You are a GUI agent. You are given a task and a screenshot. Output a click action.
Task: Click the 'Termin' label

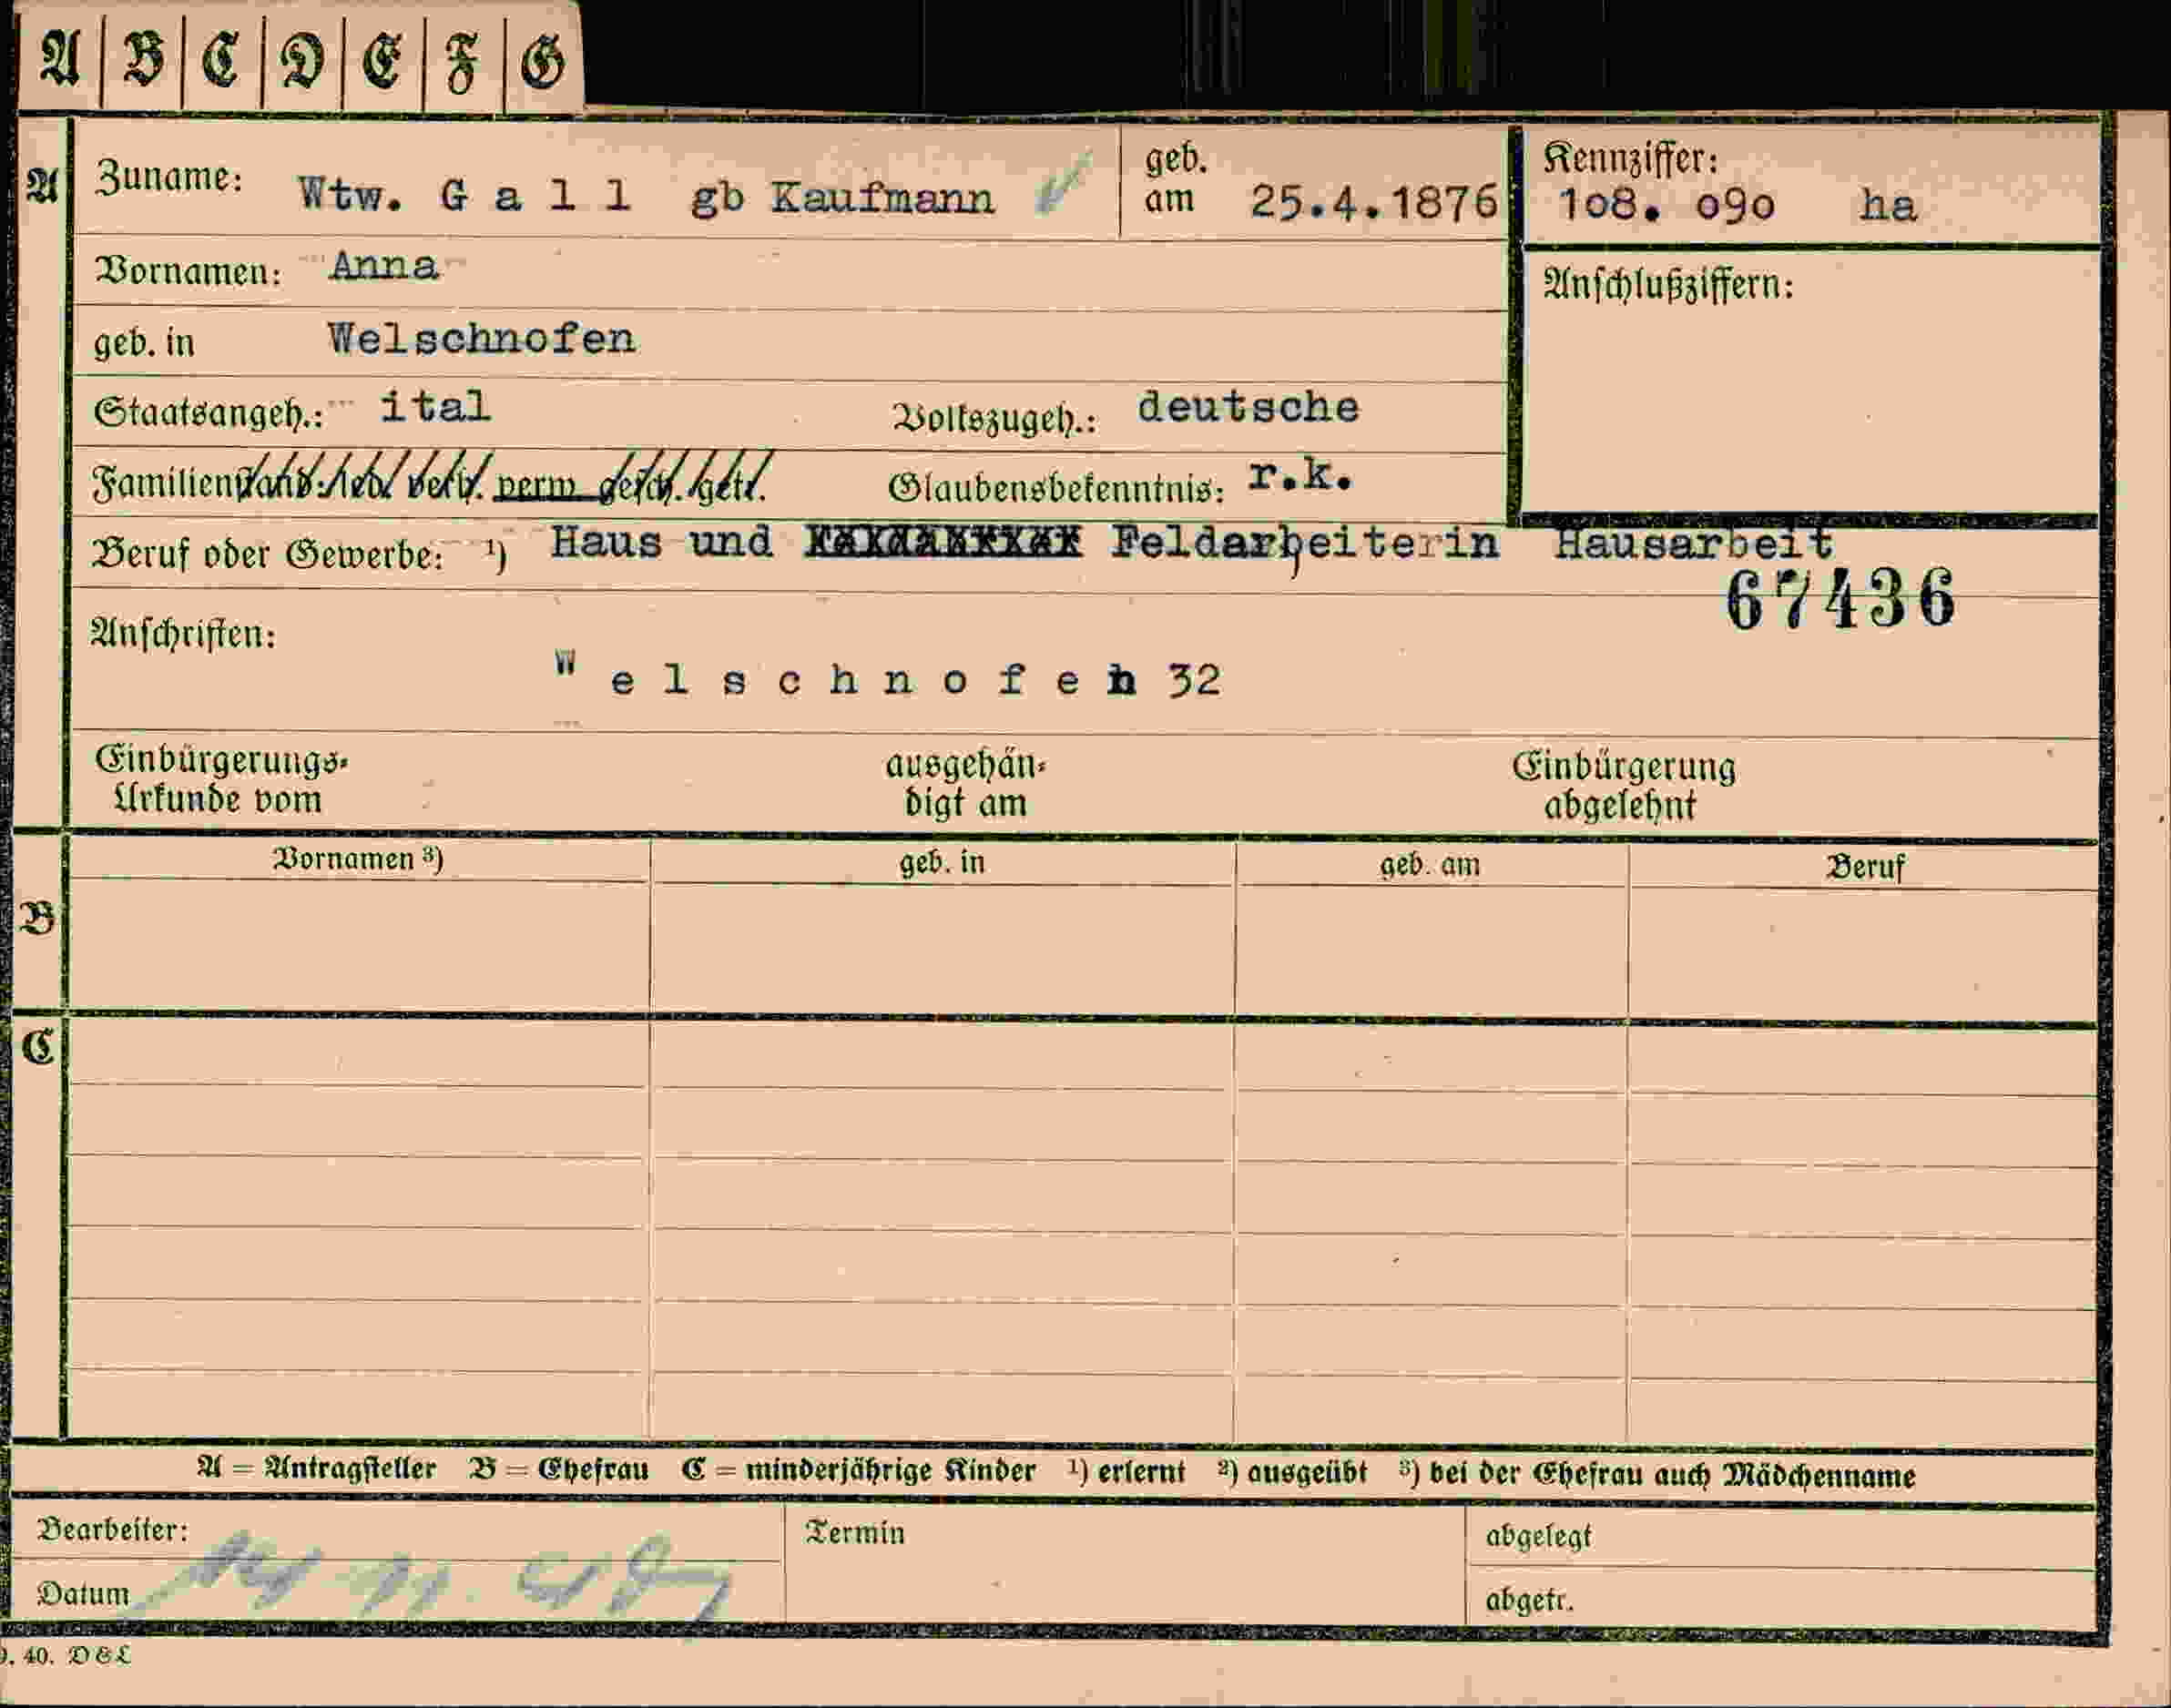[x=855, y=1533]
